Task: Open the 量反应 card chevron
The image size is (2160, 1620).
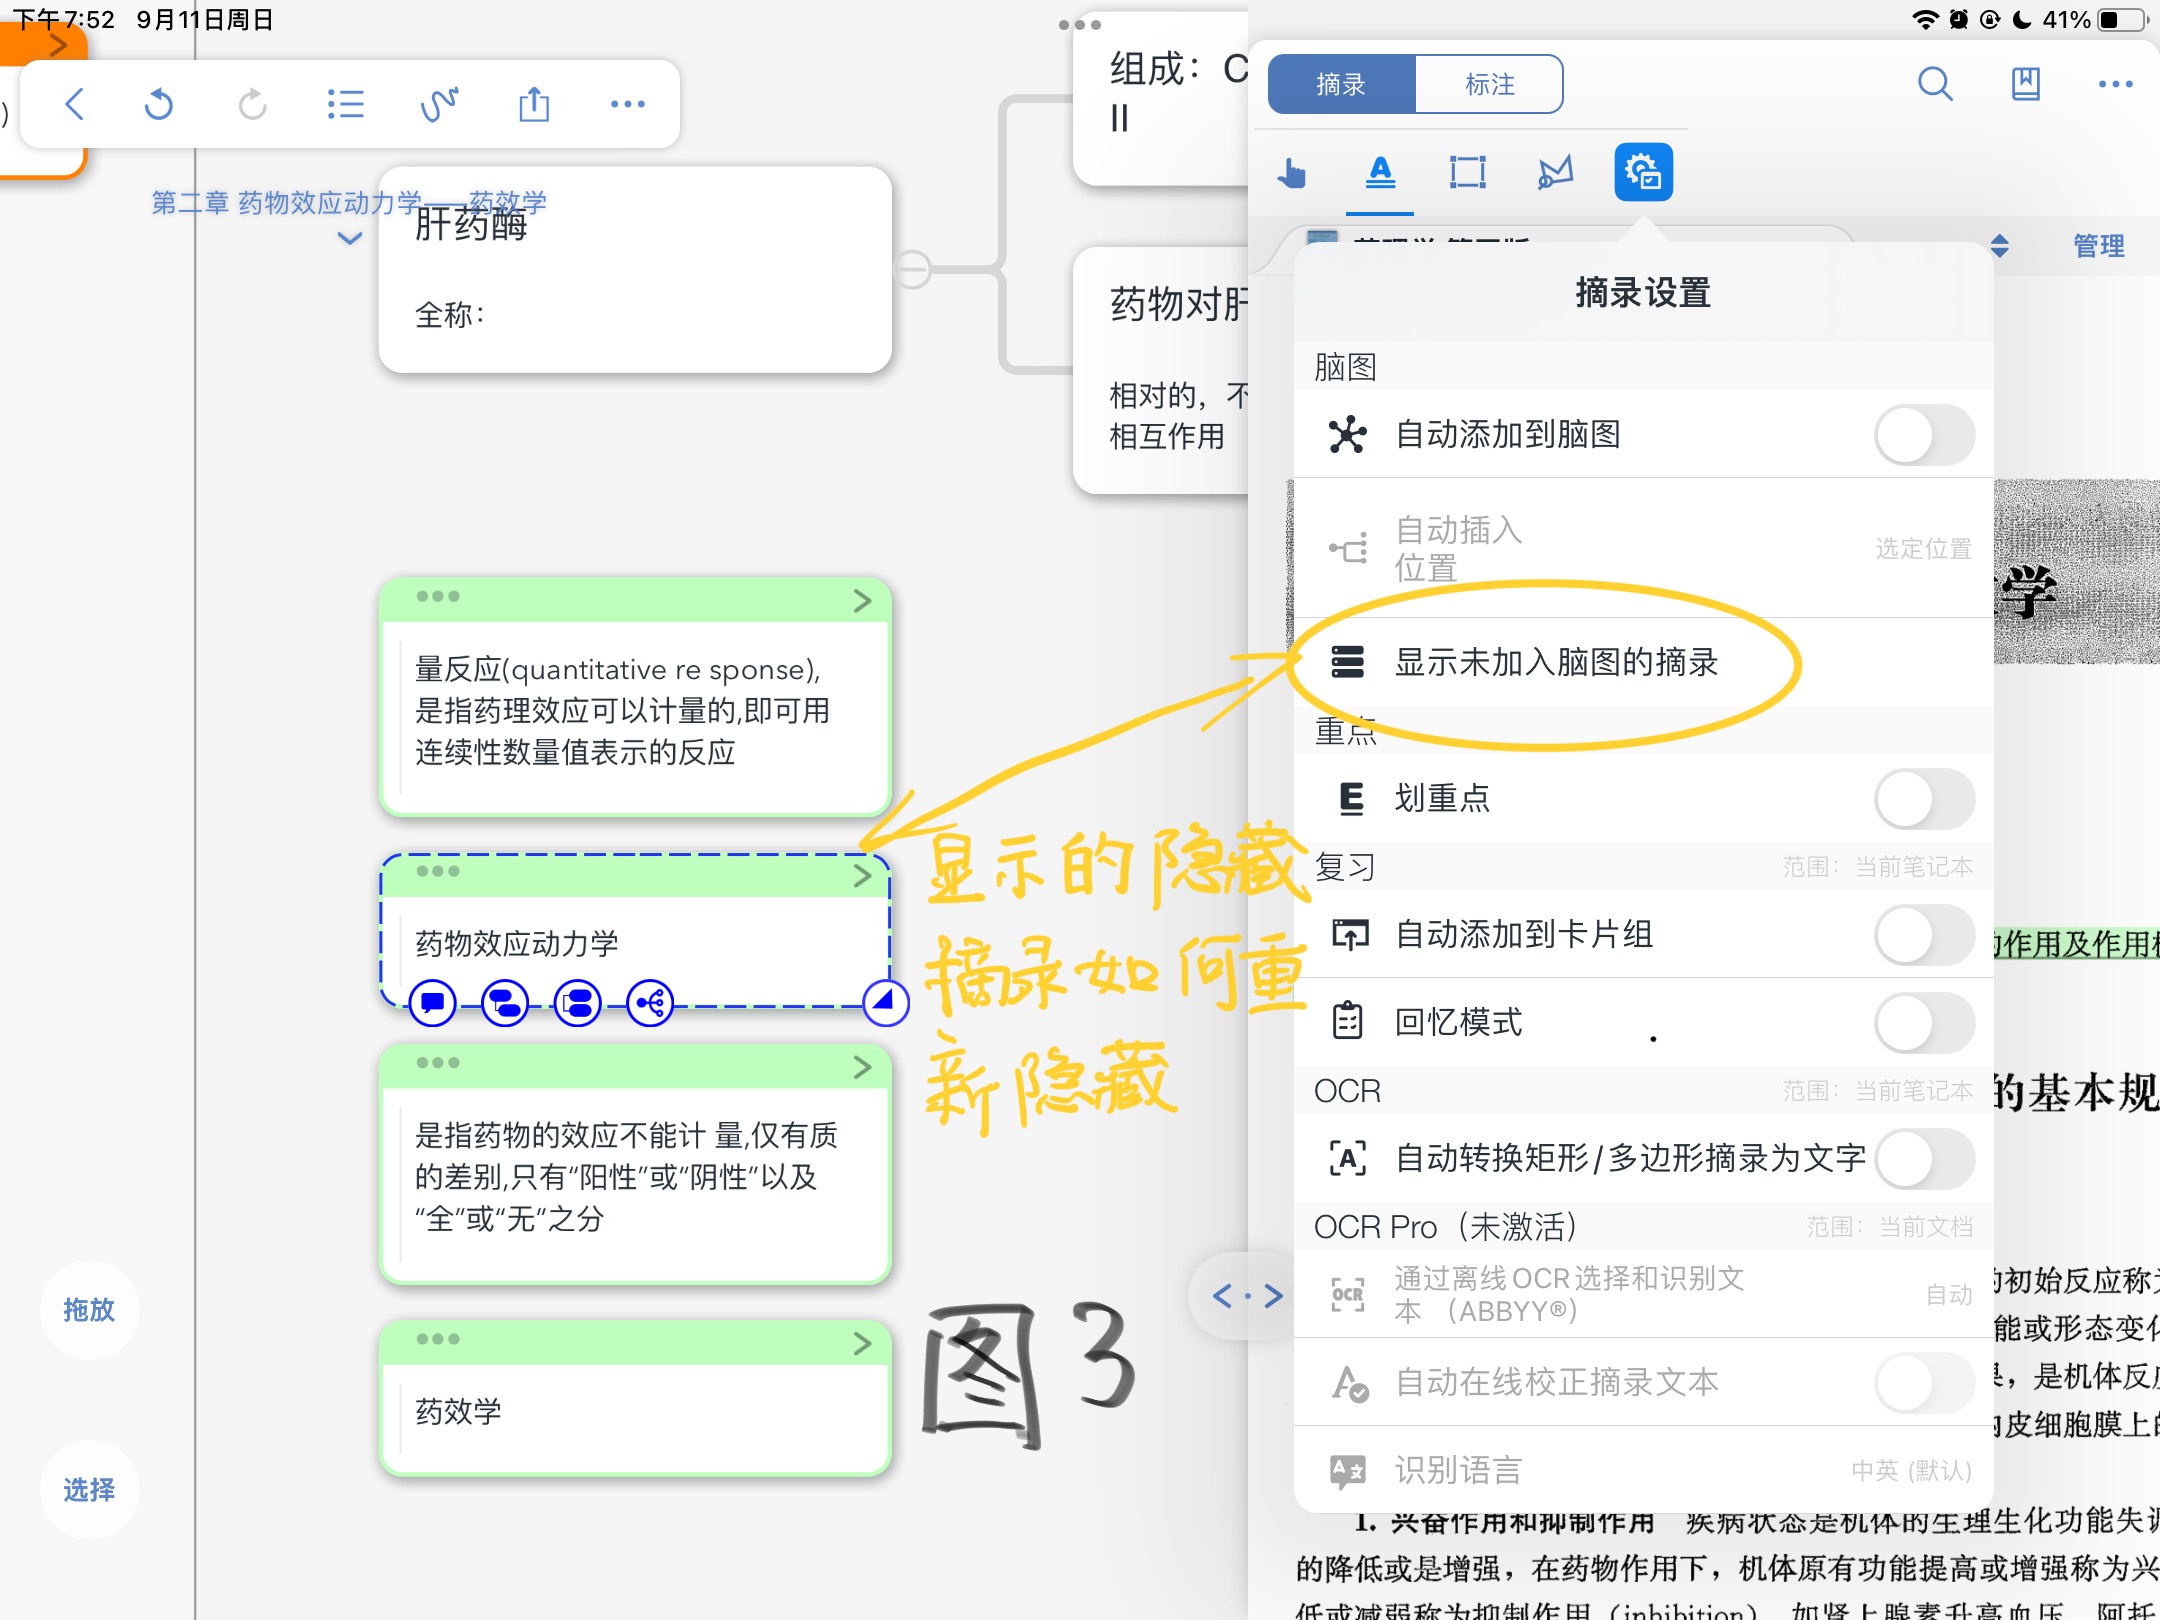Action: point(862,600)
